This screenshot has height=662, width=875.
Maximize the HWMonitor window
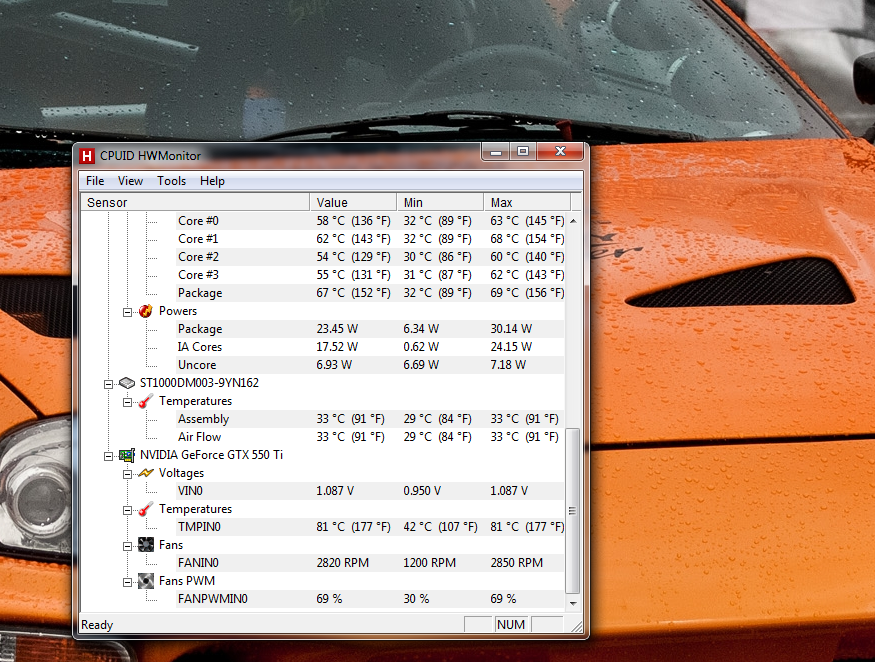[522, 152]
